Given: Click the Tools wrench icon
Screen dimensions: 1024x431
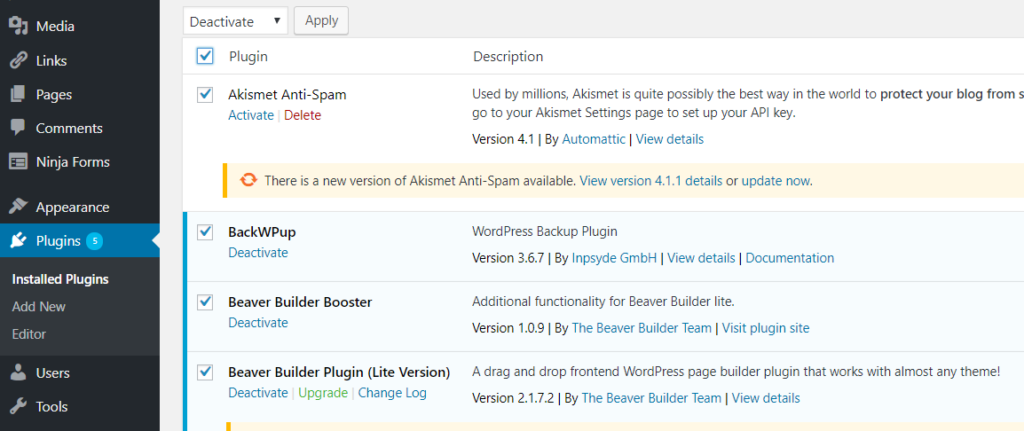Looking at the screenshot, I should pos(19,406).
